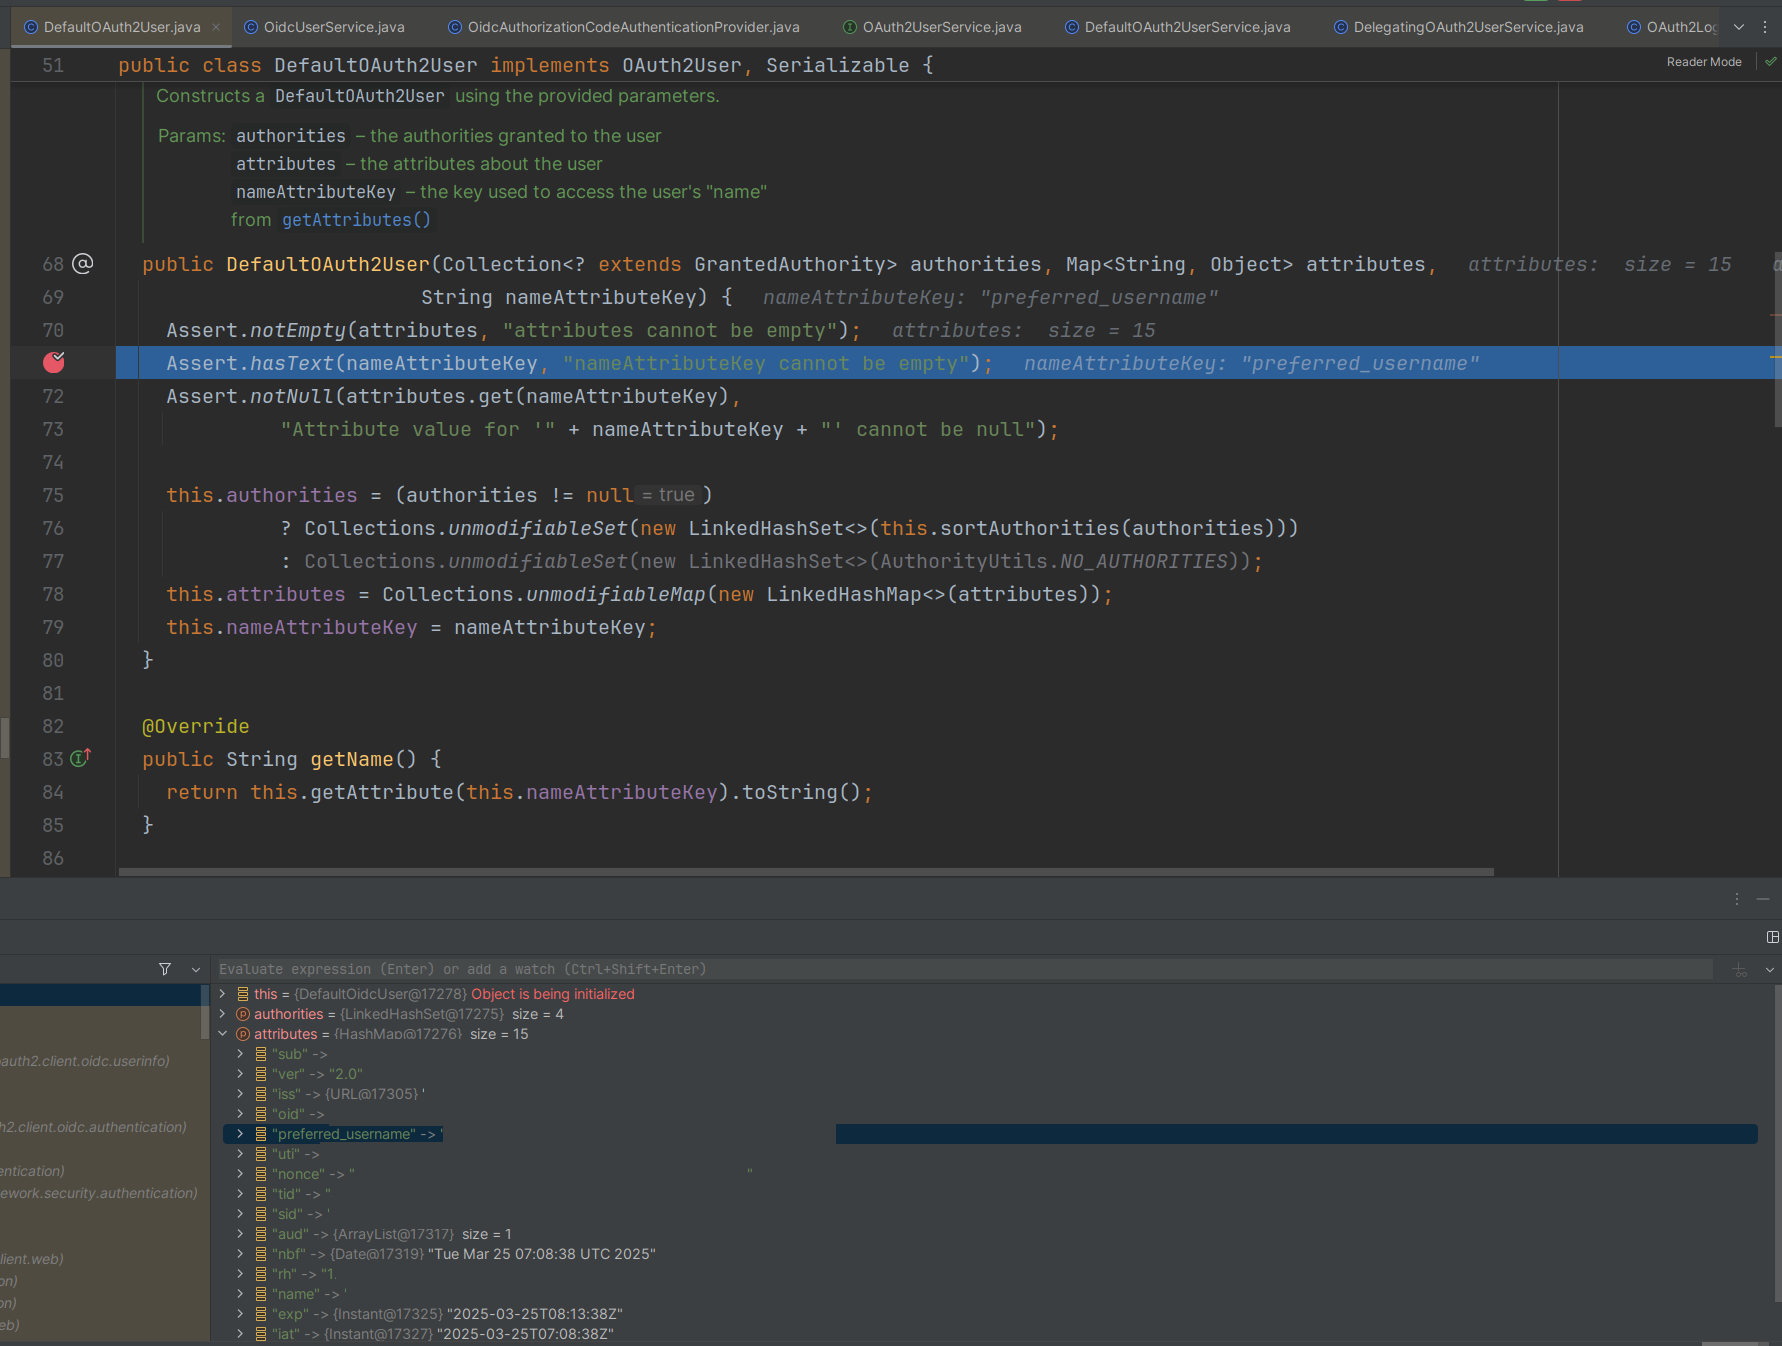Click the object icon beside 'this'
This screenshot has width=1782, height=1346.
pos(242,994)
